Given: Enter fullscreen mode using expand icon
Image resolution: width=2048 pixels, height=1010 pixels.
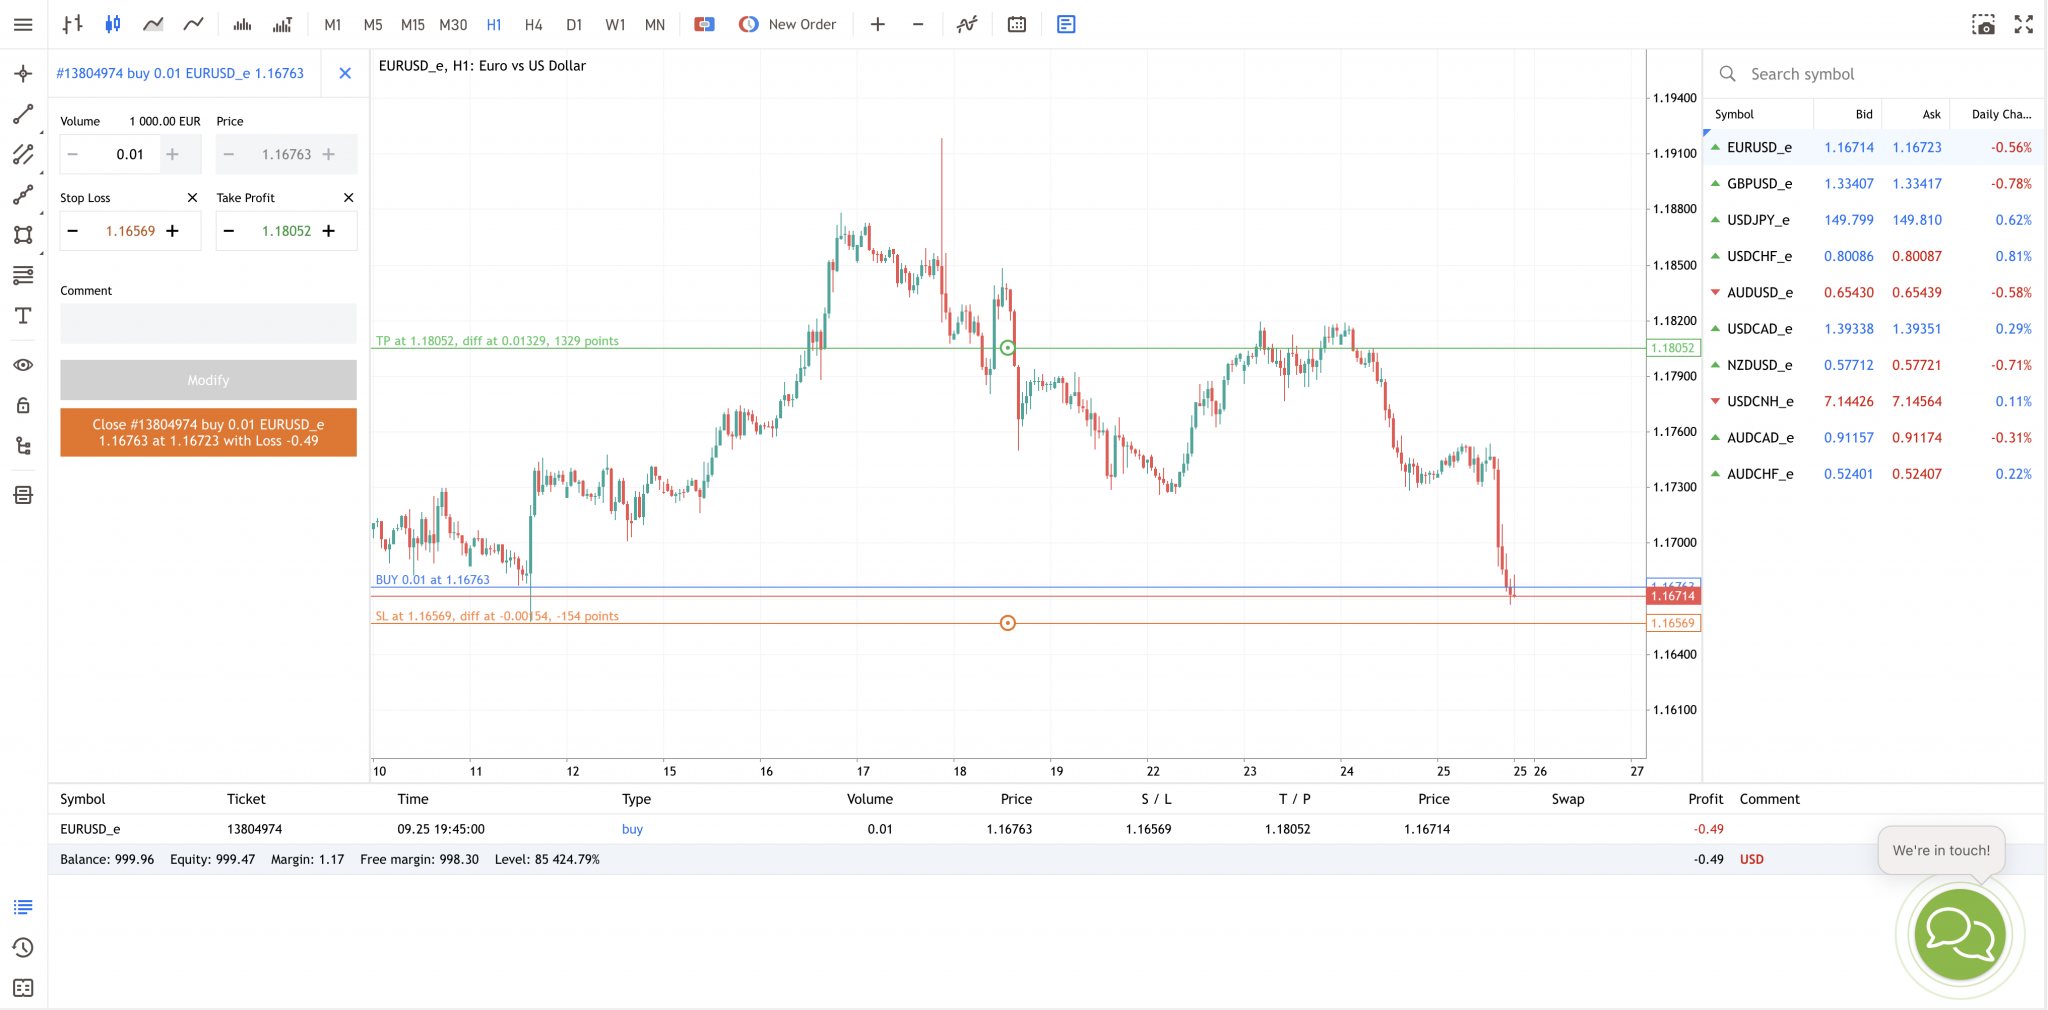Looking at the screenshot, I should point(2024,24).
